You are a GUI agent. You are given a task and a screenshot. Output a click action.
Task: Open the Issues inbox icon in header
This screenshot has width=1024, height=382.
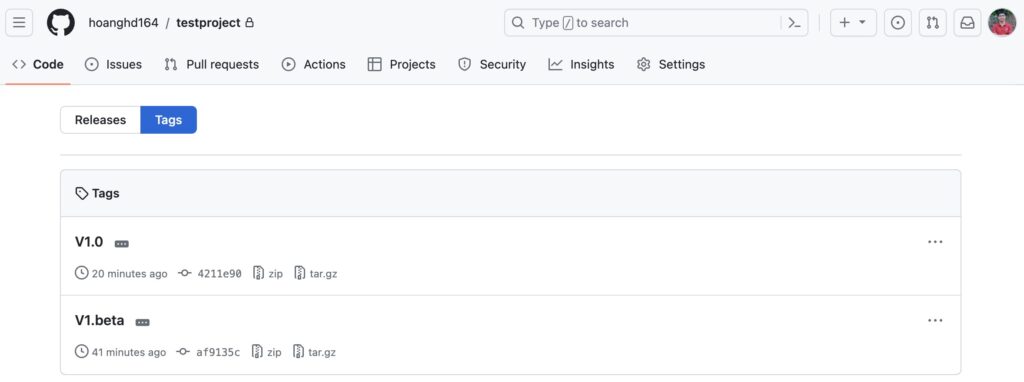point(898,23)
